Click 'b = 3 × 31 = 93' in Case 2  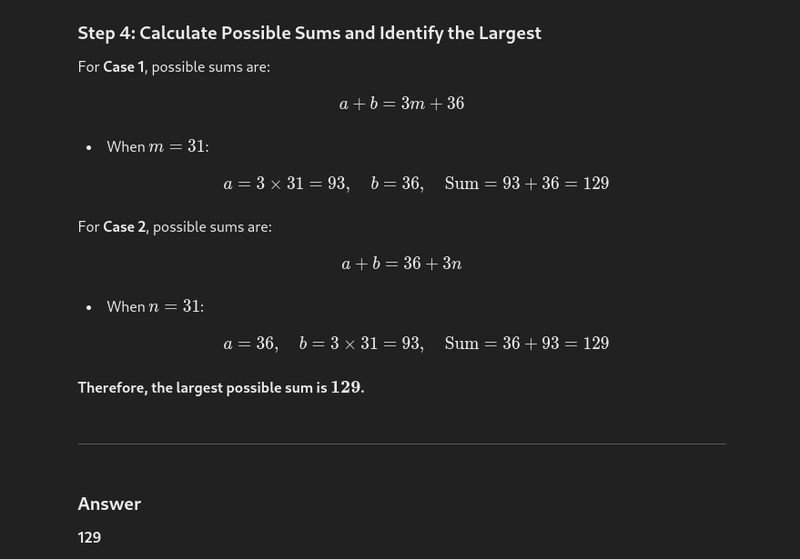pos(361,343)
